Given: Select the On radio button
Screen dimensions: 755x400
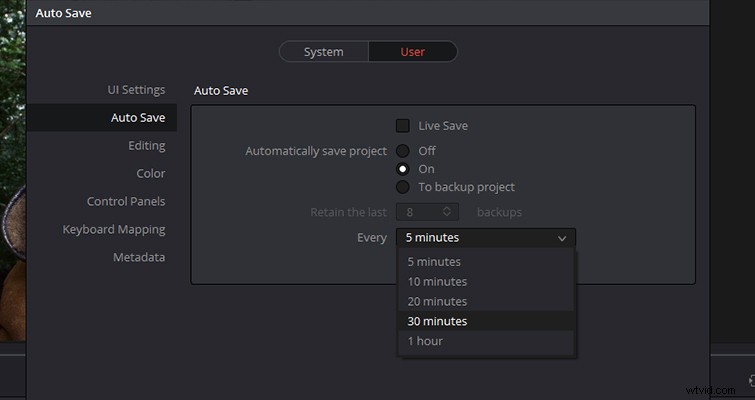Looking at the screenshot, I should pos(403,169).
